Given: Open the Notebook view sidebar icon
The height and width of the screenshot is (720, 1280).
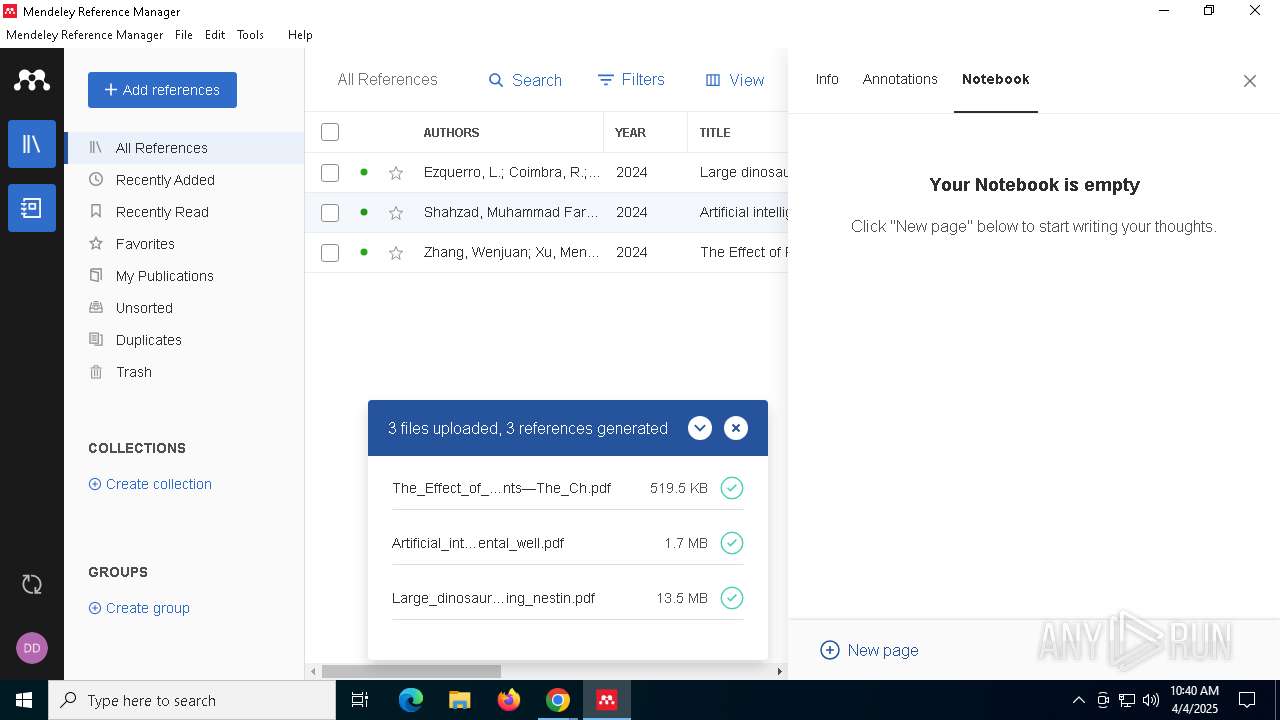Looking at the screenshot, I should pos(32,208).
